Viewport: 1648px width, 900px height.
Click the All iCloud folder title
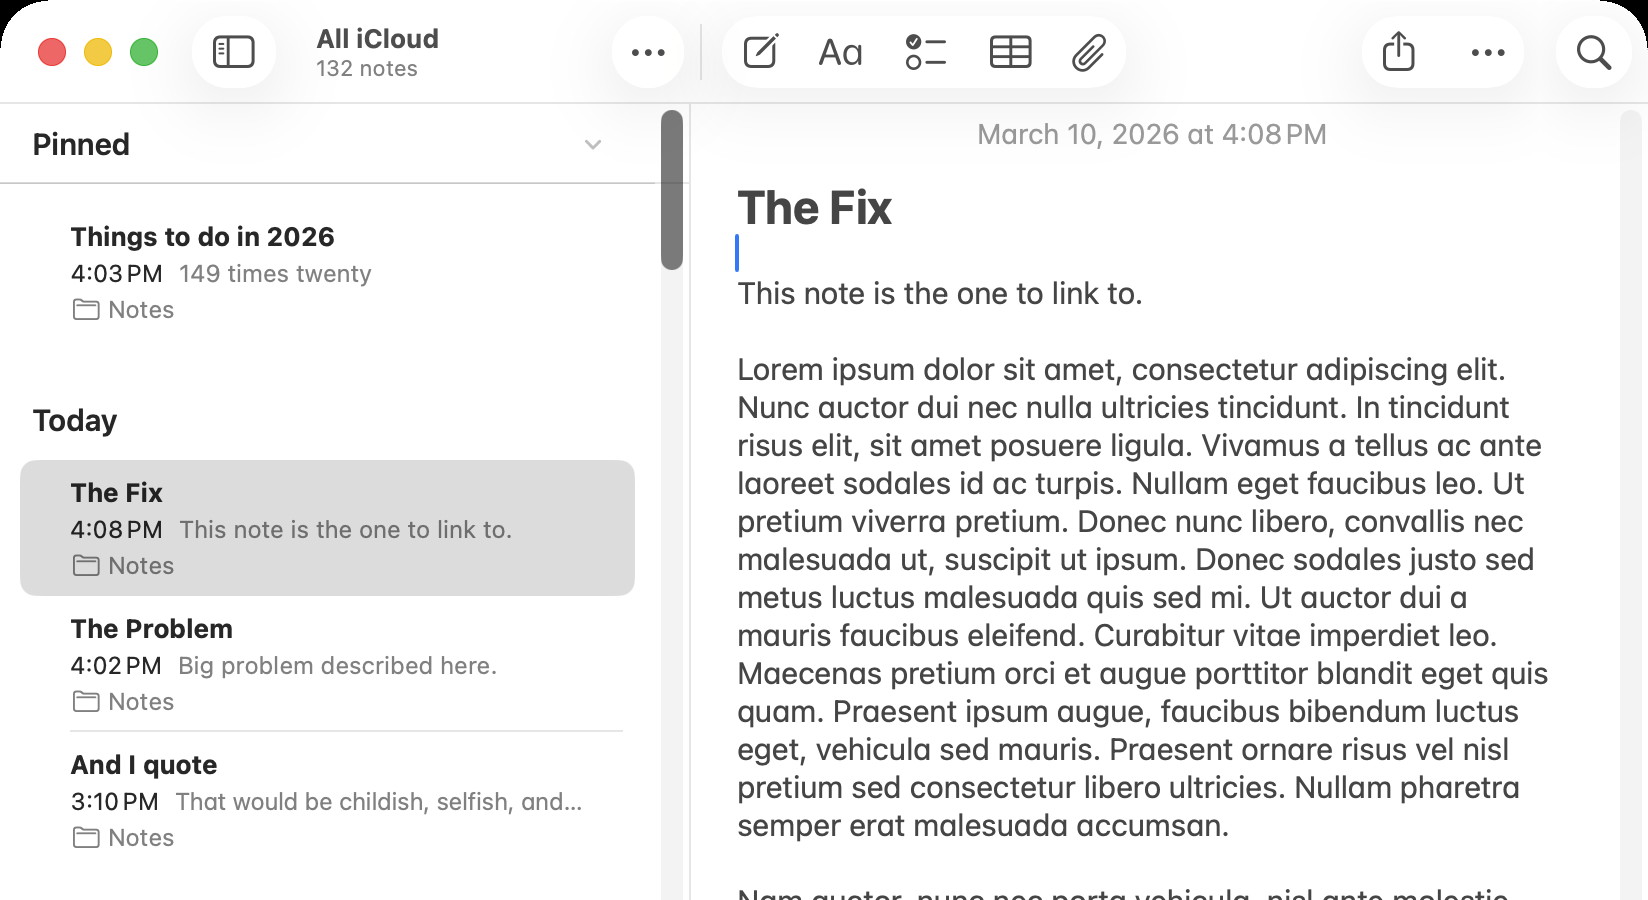377,39
